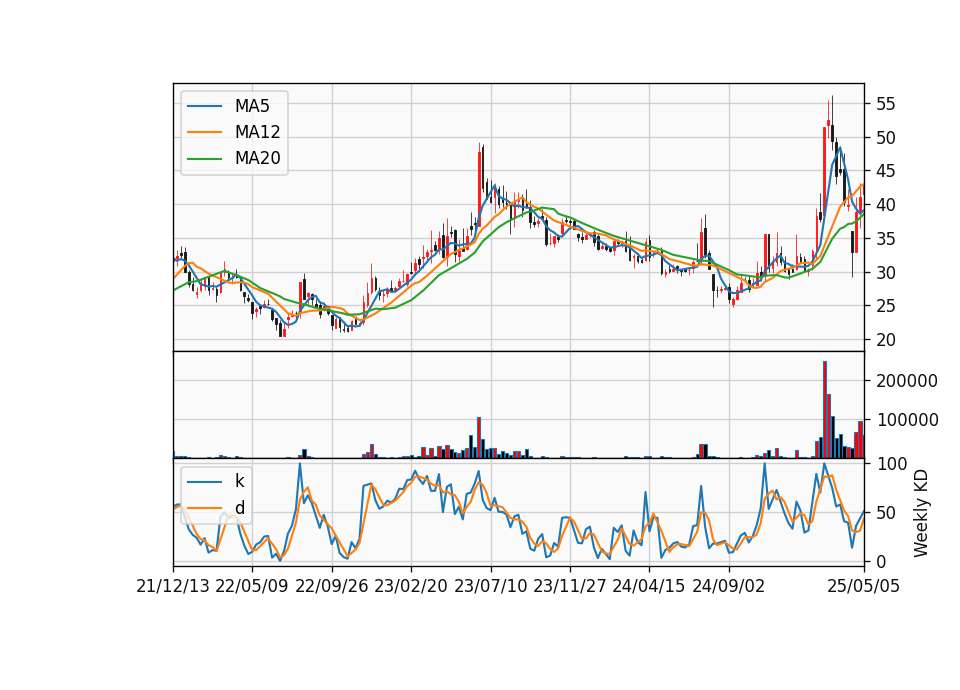Click the k legend label
Image resolution: width=960 pixels, height=690 pixels.
tap(239, 481)
